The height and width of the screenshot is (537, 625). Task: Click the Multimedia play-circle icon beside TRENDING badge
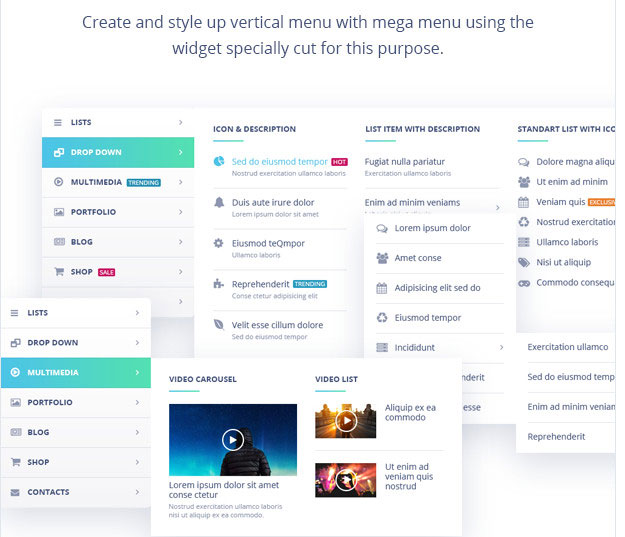(x=58, y=182)
